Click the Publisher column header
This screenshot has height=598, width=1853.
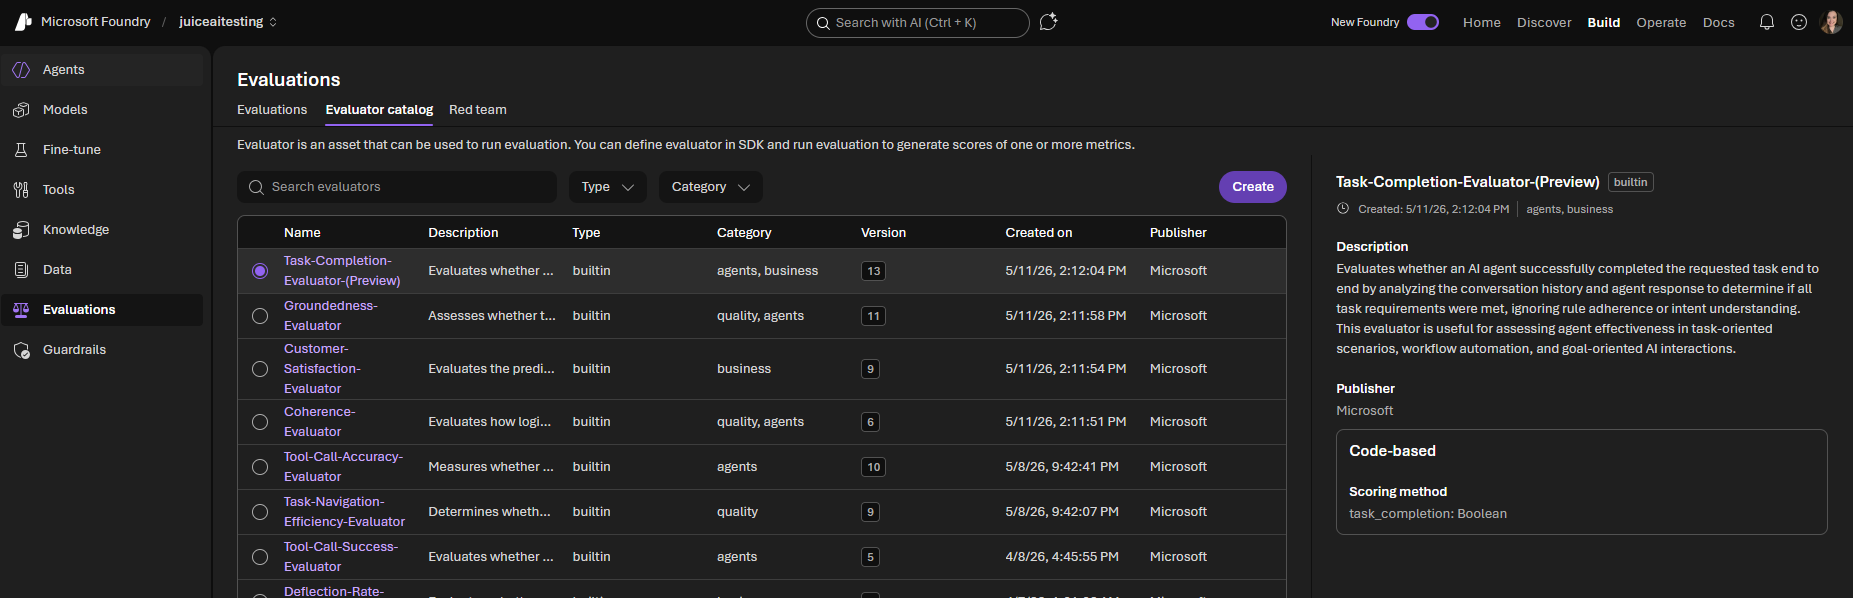[1178, 233]
